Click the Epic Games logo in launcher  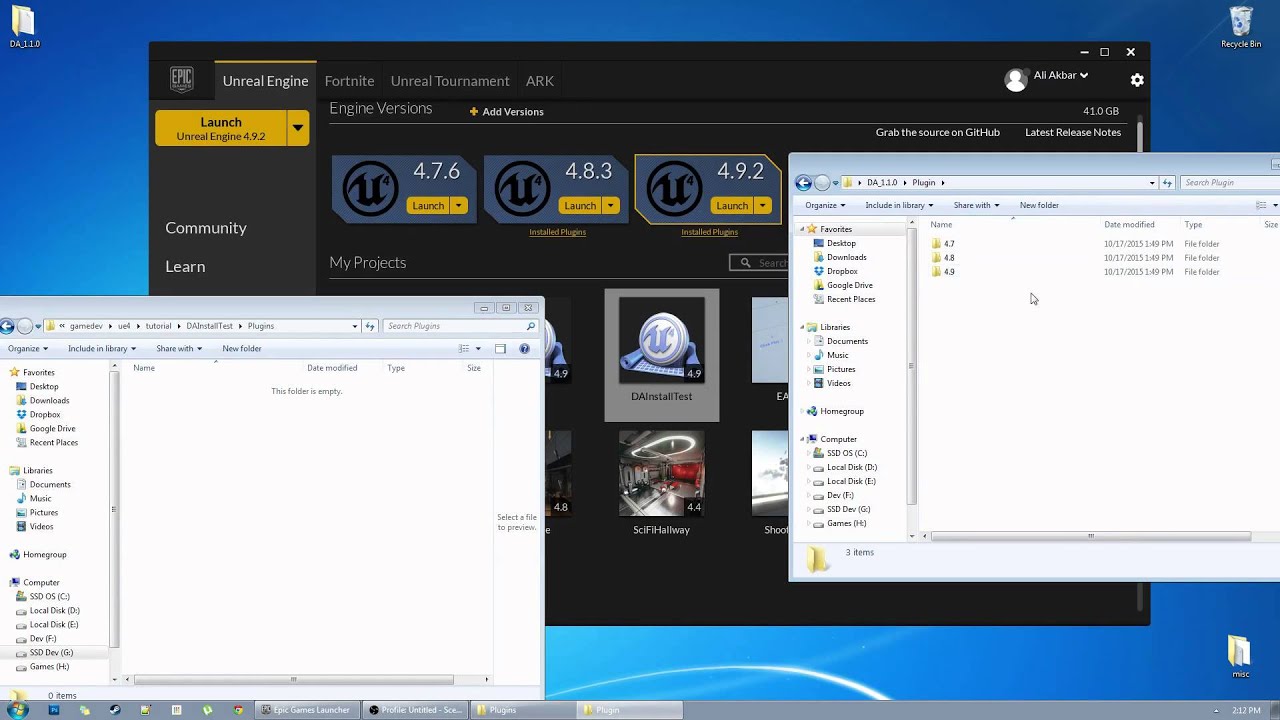tap(181, 80)
